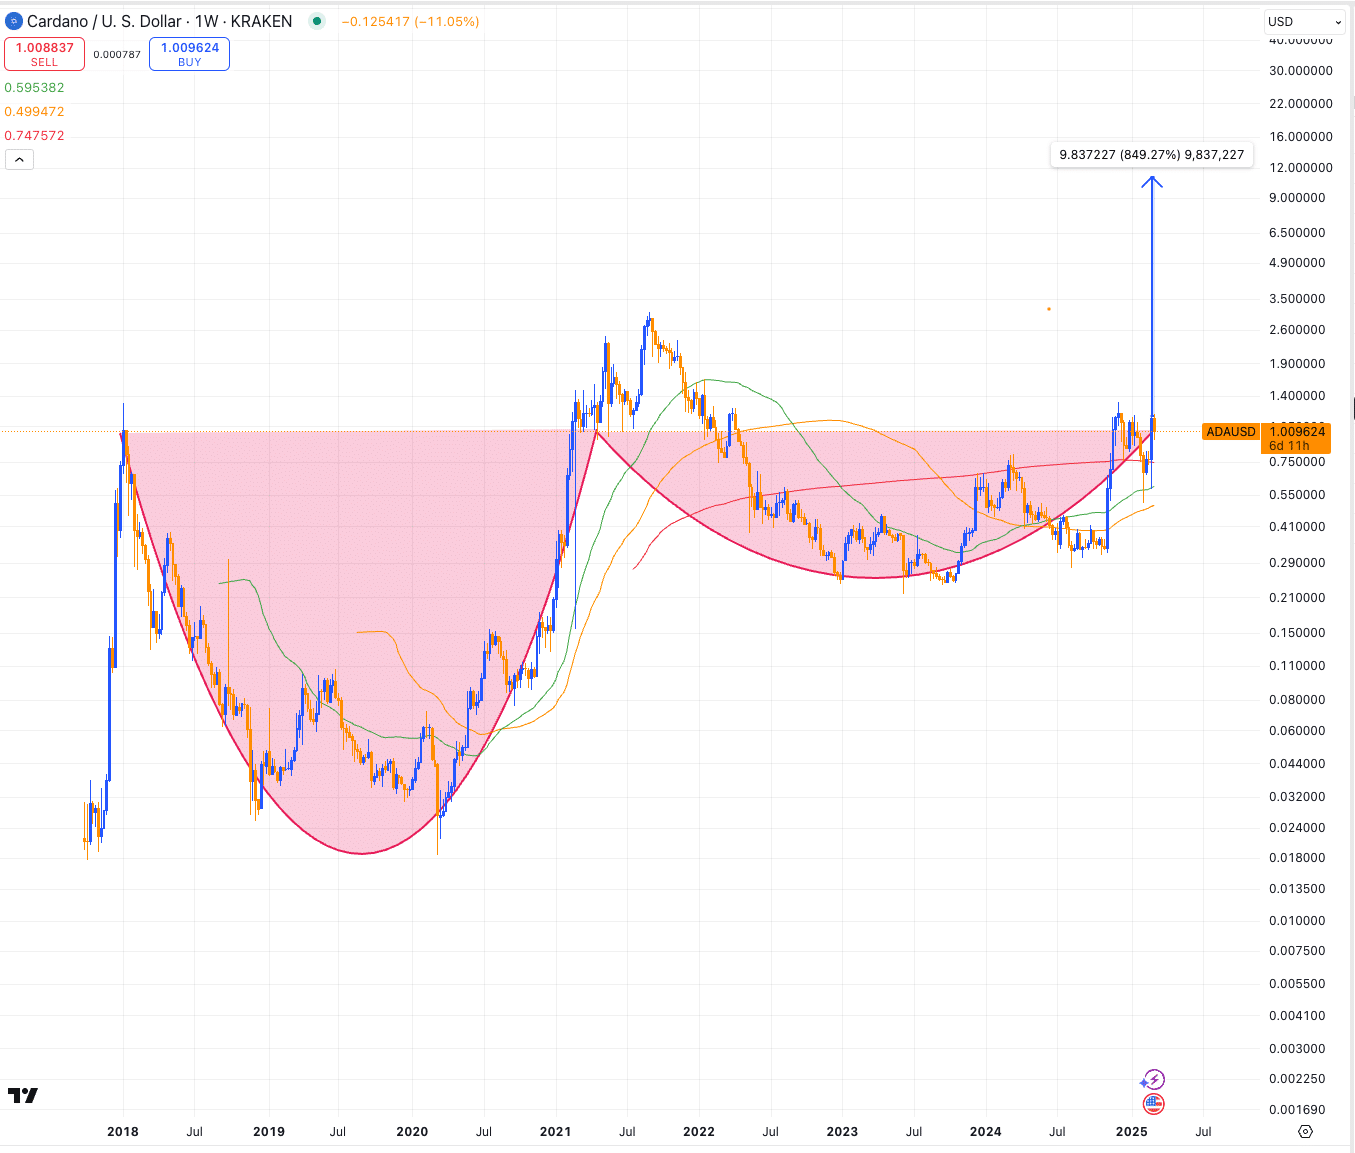
Task: Click the green market status dot
Action: [x=317, y=21]
